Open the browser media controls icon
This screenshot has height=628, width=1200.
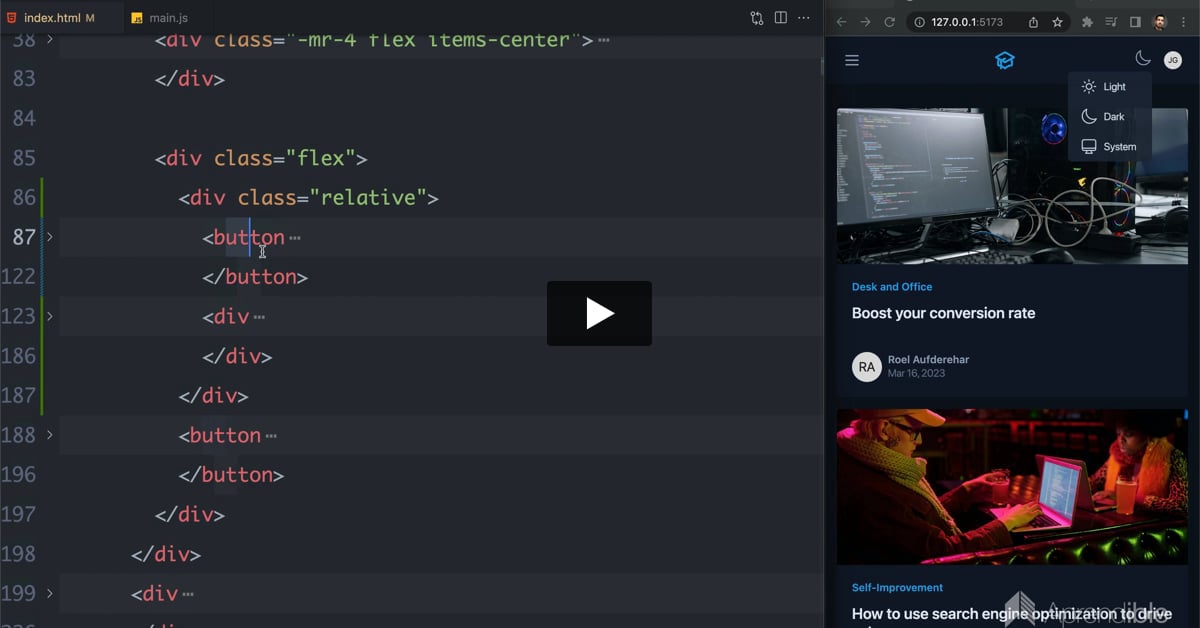(1112, 22)
